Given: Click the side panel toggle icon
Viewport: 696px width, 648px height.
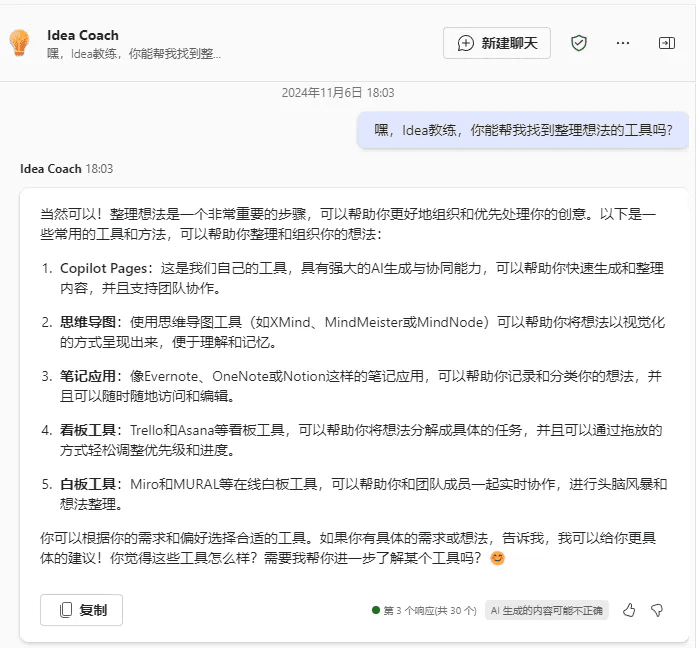Looking at the screenshot, I should click(x=667, y=43).
